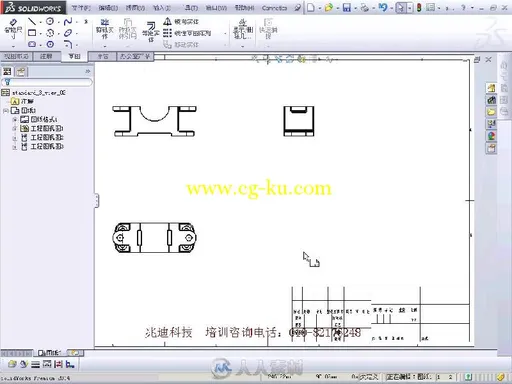Activate the Offset Entities tool
The height and width of the screenshot is (384, 512).
(x=150, y=32)
